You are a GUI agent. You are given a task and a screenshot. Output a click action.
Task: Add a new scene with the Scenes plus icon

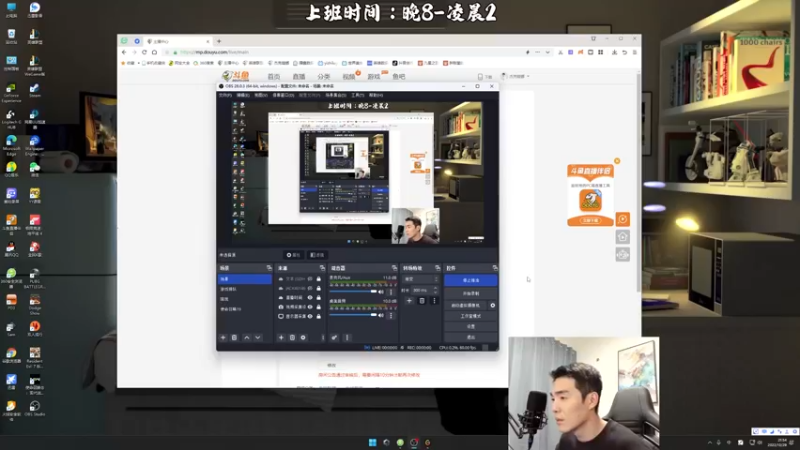(223, 338)
